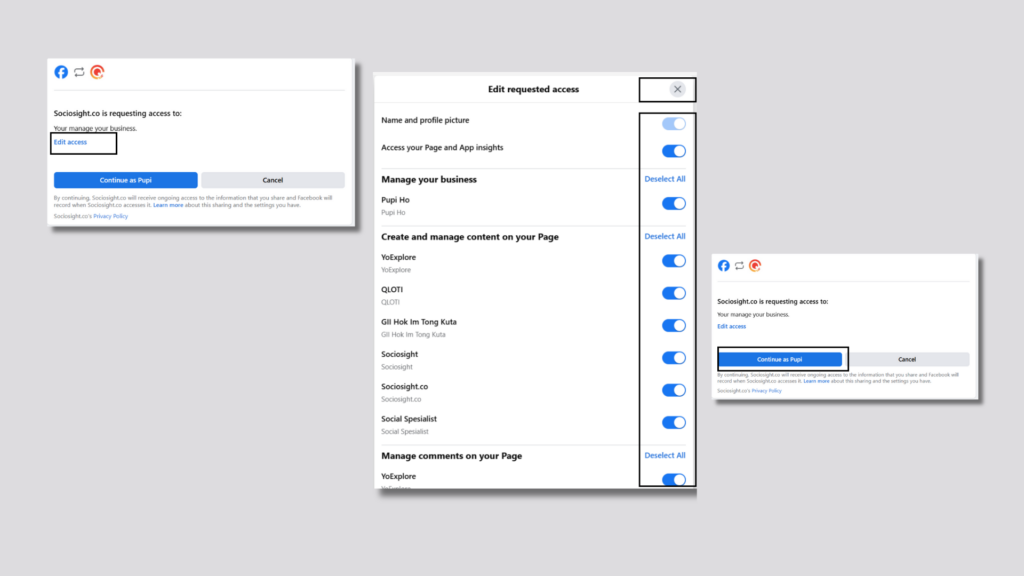The width and height of the screenshot is (1024, 576).
Task: Click Sociosight logo icon in left dialog
Action: (97, 72)
